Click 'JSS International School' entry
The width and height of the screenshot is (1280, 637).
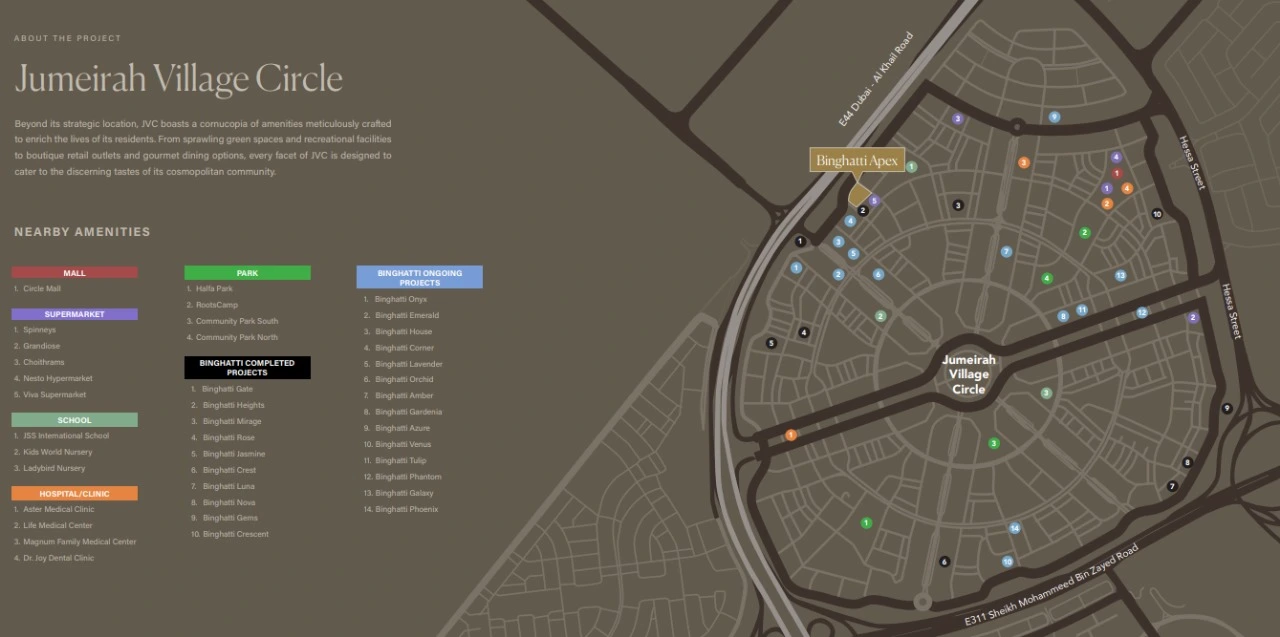tap(66, 436)
